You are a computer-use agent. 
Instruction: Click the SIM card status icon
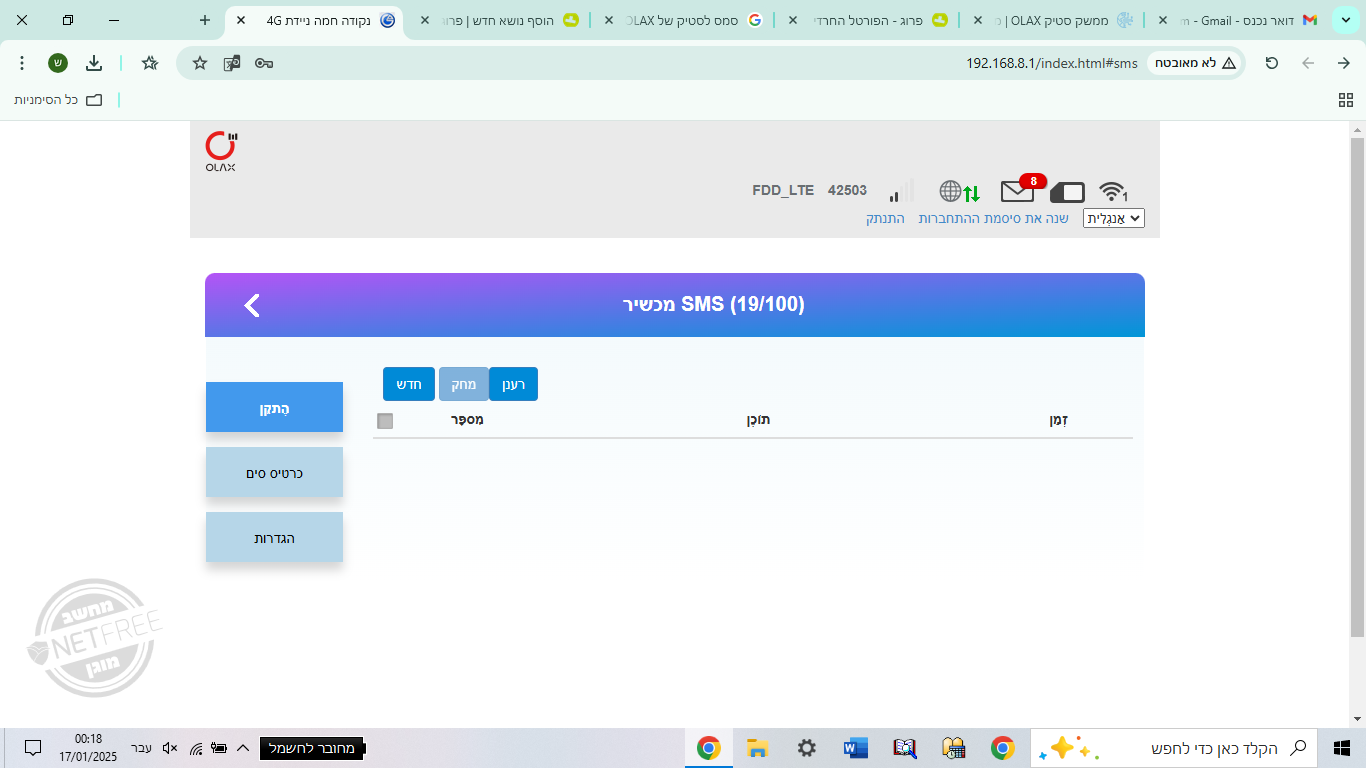point(1067,192)
